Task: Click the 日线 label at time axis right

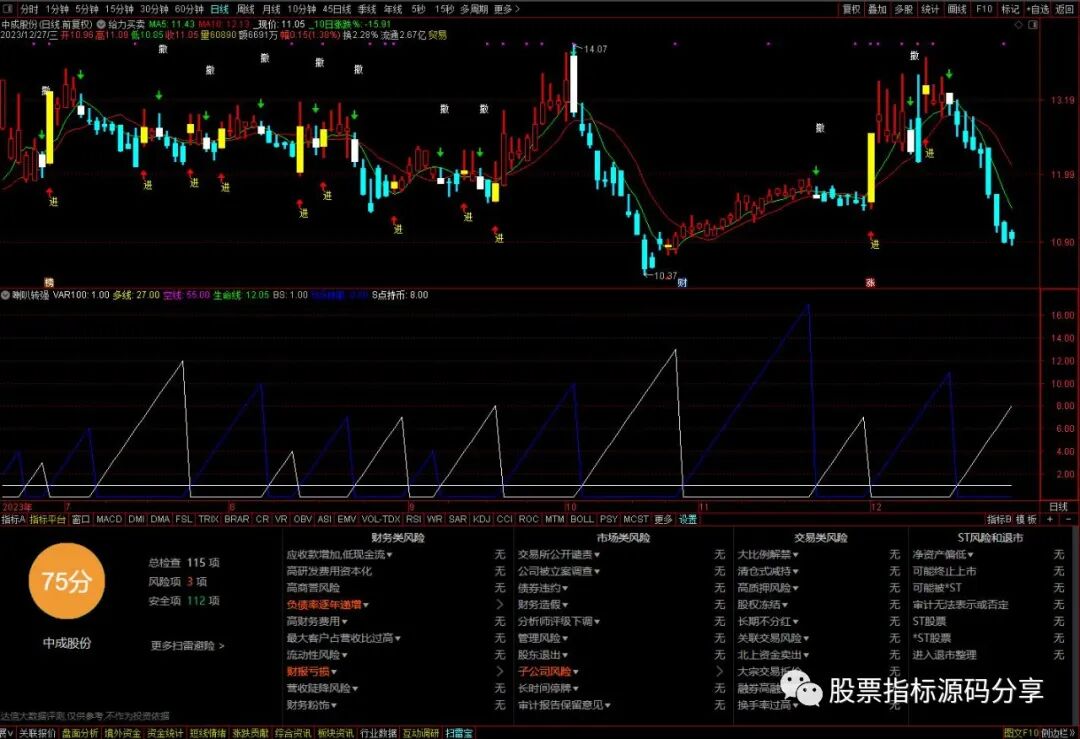Action: click(1059, 507)
